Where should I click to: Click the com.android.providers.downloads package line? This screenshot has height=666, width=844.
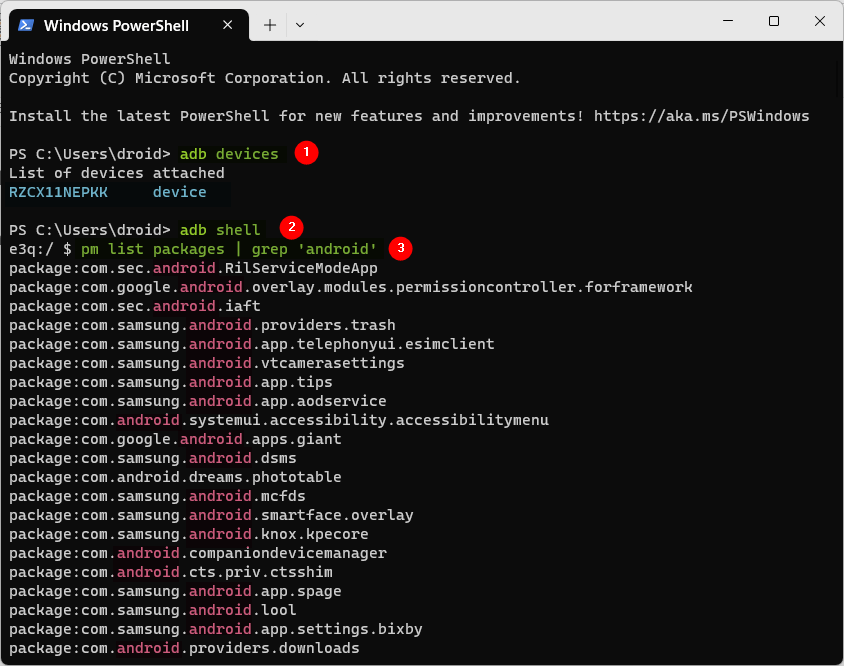[x=184, y=648]
